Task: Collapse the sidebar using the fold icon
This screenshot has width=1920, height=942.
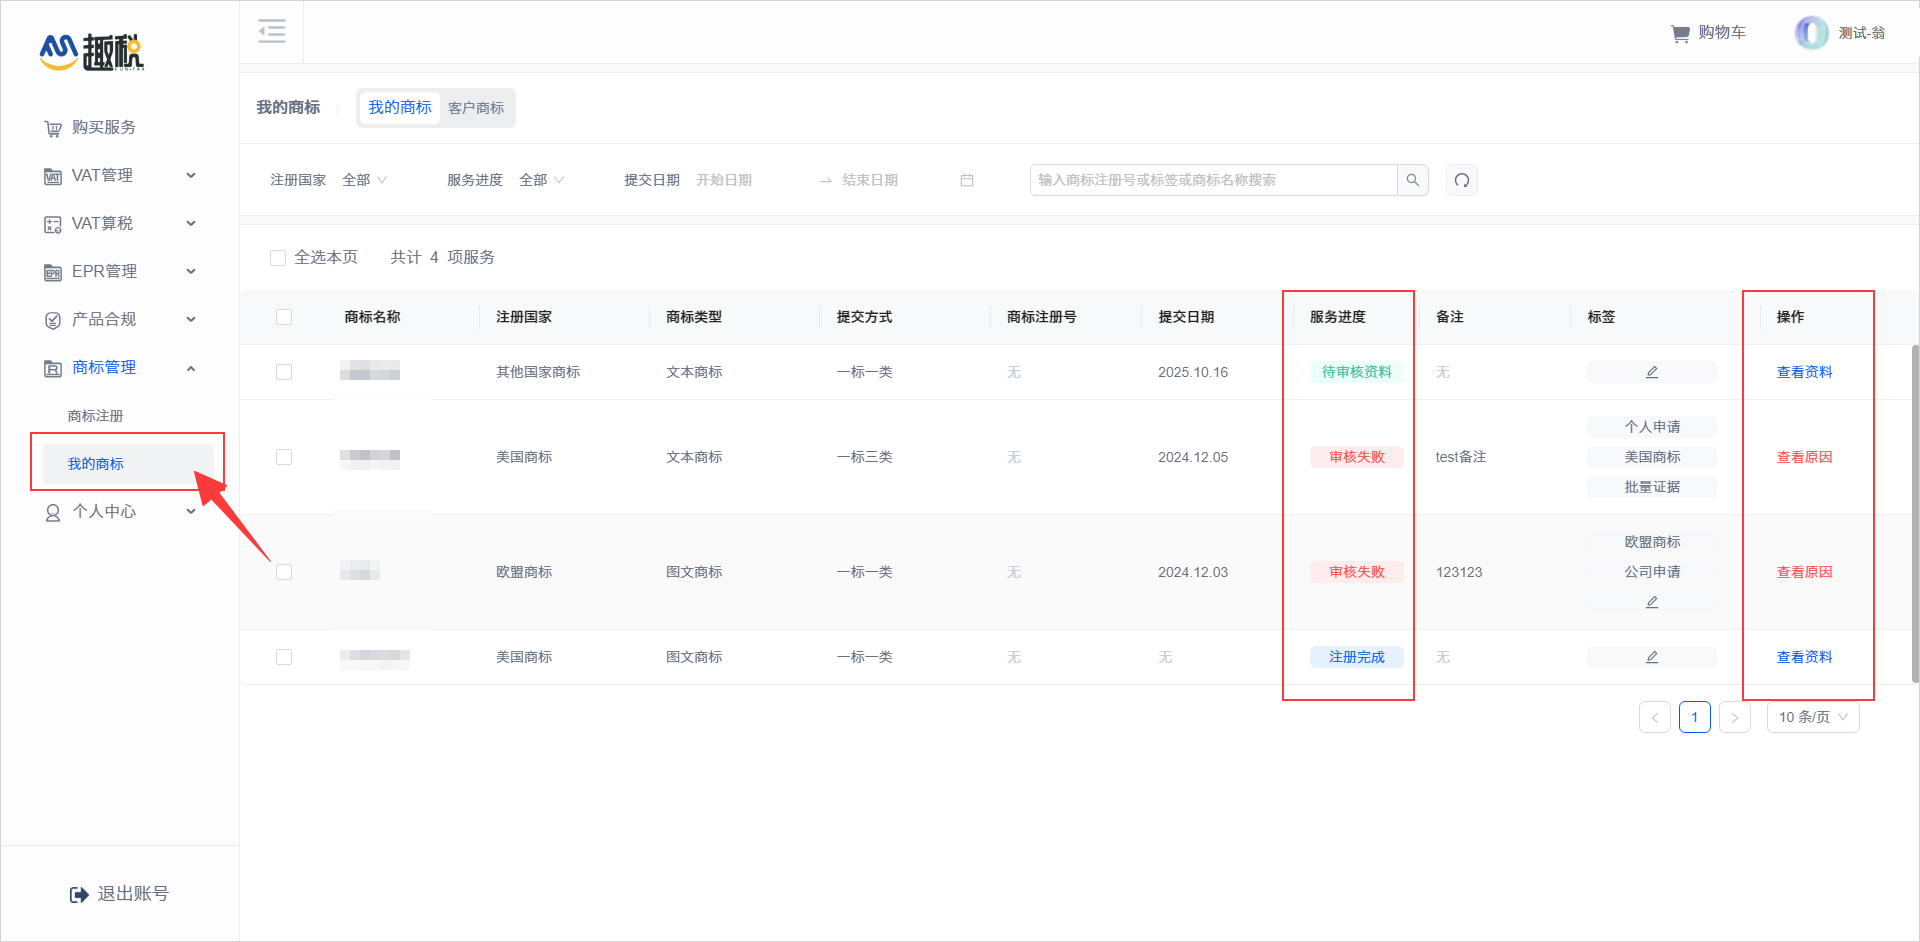Action: tap(271, 31)
